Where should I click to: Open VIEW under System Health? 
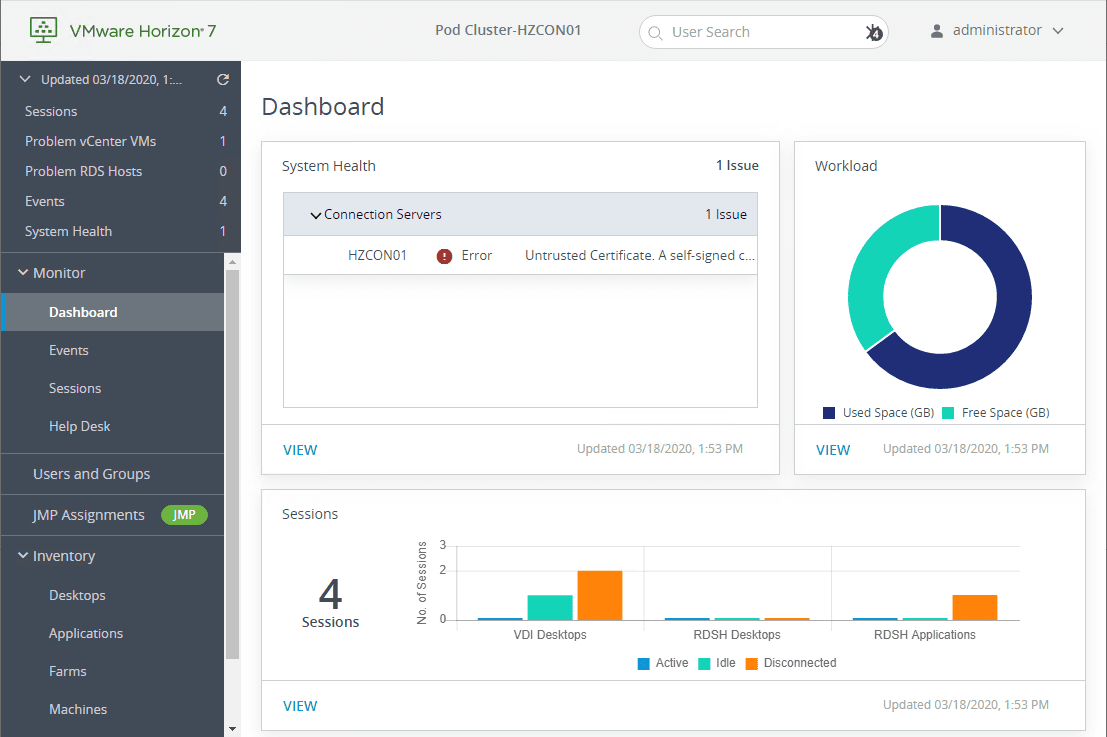point(300,449)
